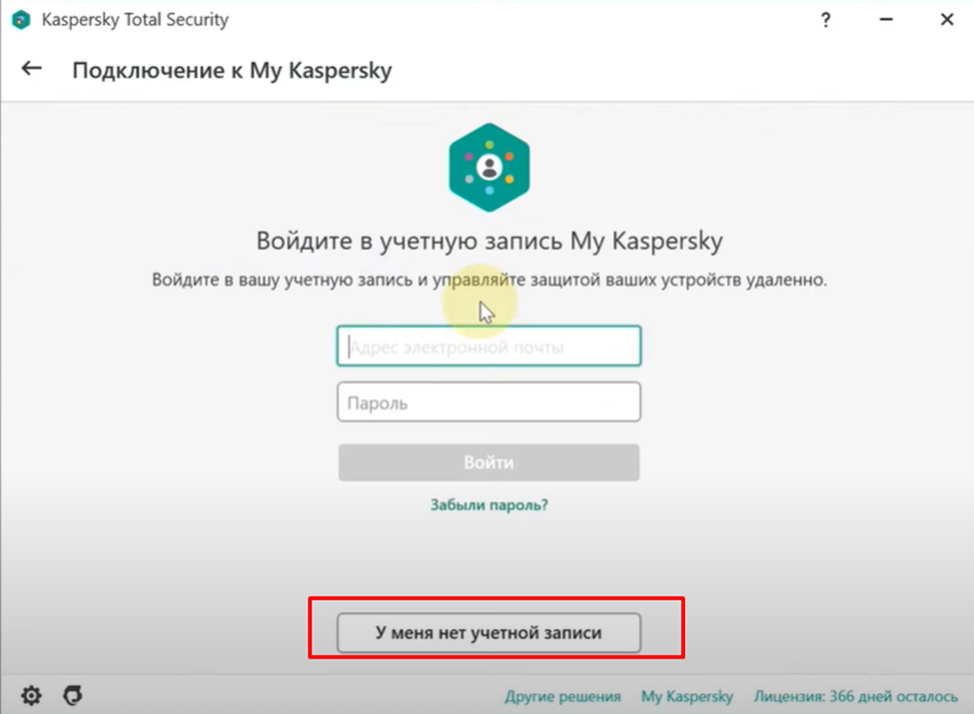Click the question mark help icon

click(x=826, y=20)
